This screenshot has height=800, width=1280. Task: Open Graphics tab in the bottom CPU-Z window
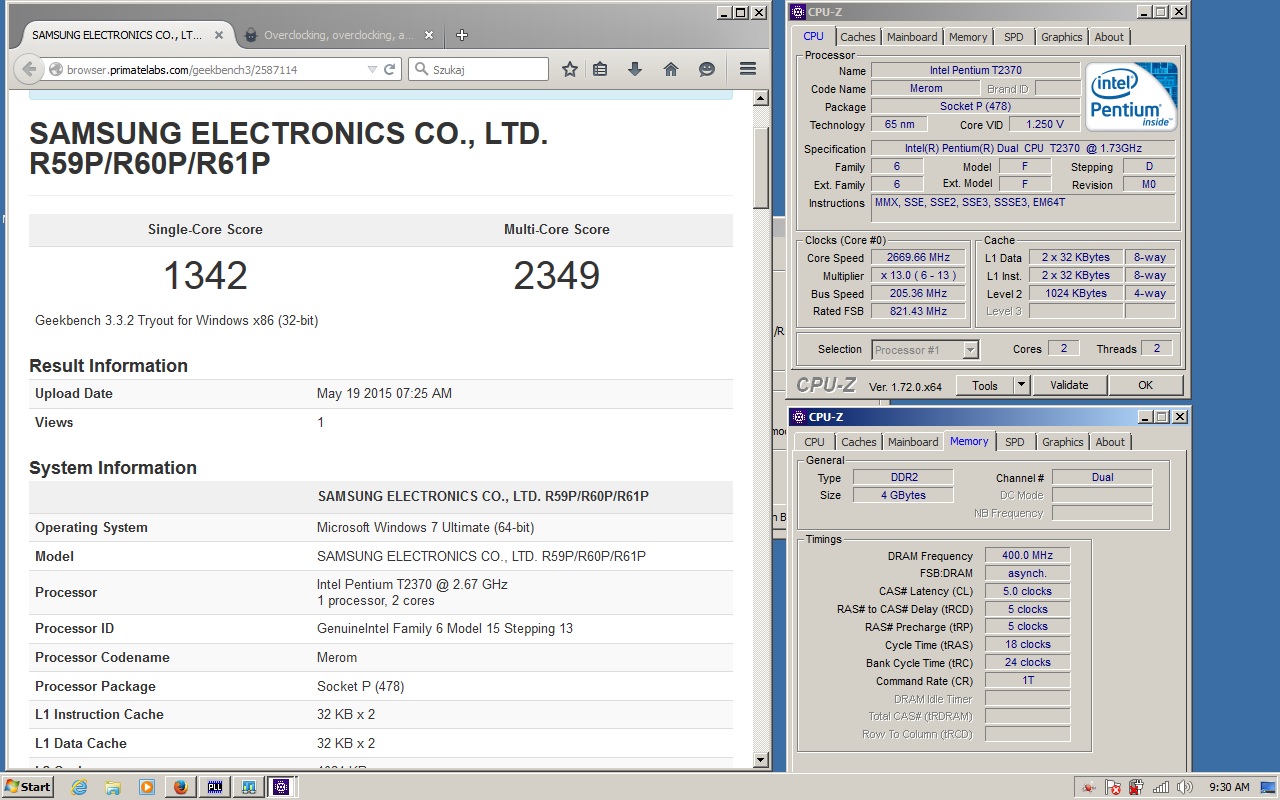coord(1062,442)
